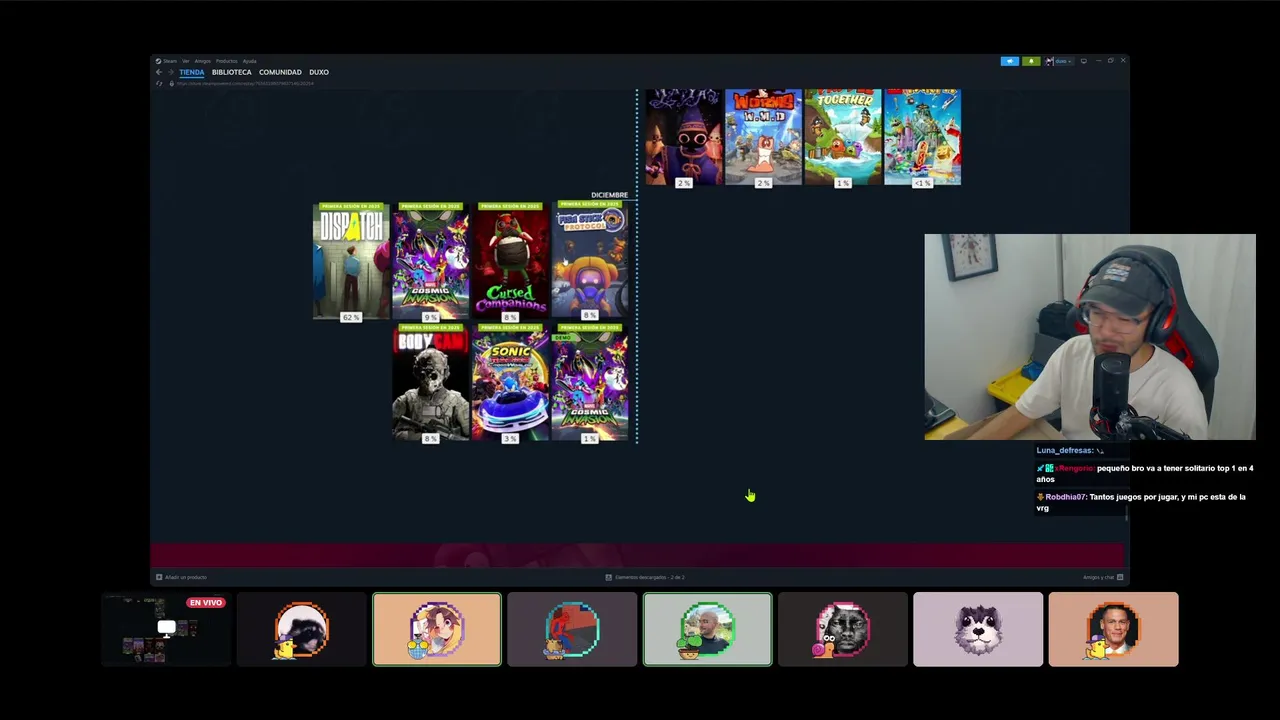
Task: Click Rengoria username in chat
Action: [1074, 468]
